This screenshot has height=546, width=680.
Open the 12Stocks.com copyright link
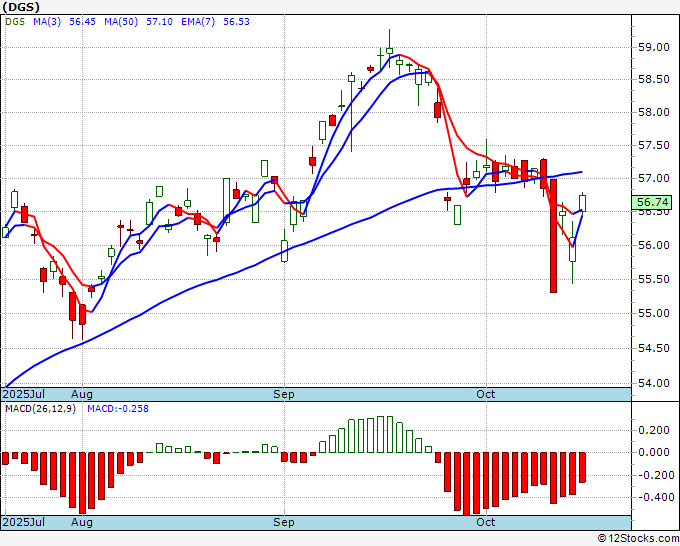click(638, 539)
